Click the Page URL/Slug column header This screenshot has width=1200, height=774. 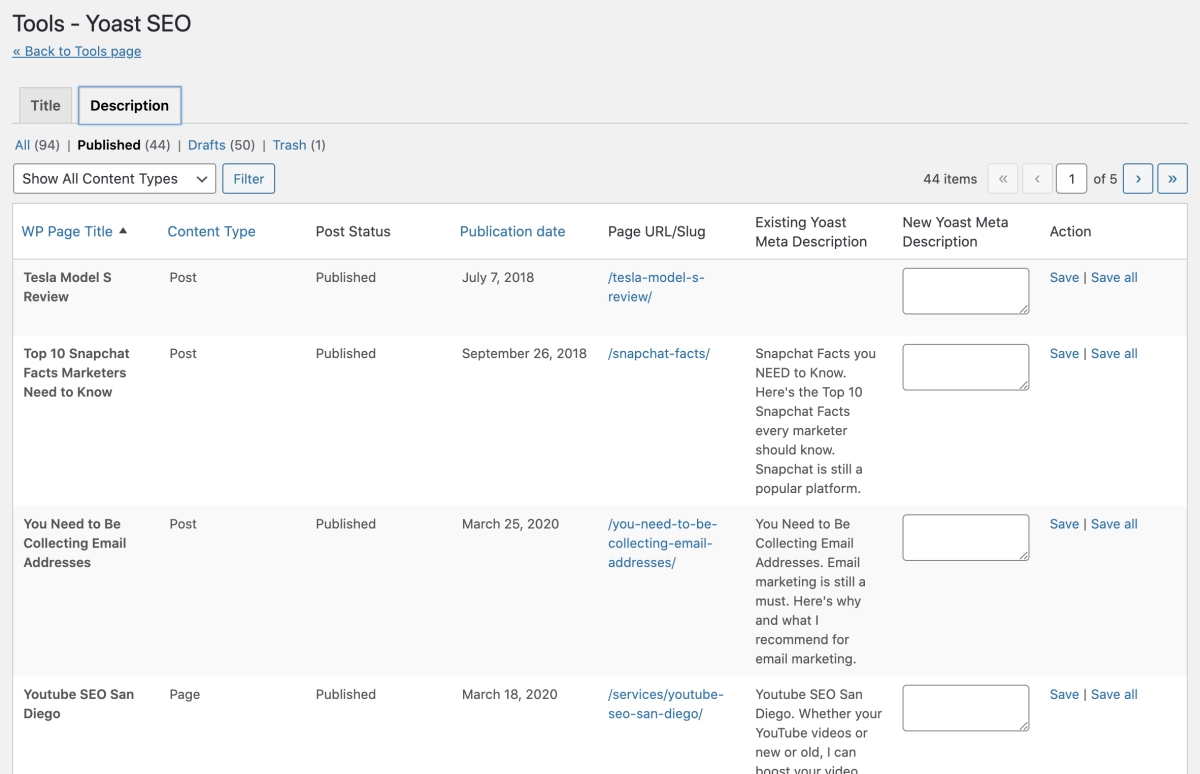pyautogui.click(x=657, y=231)
